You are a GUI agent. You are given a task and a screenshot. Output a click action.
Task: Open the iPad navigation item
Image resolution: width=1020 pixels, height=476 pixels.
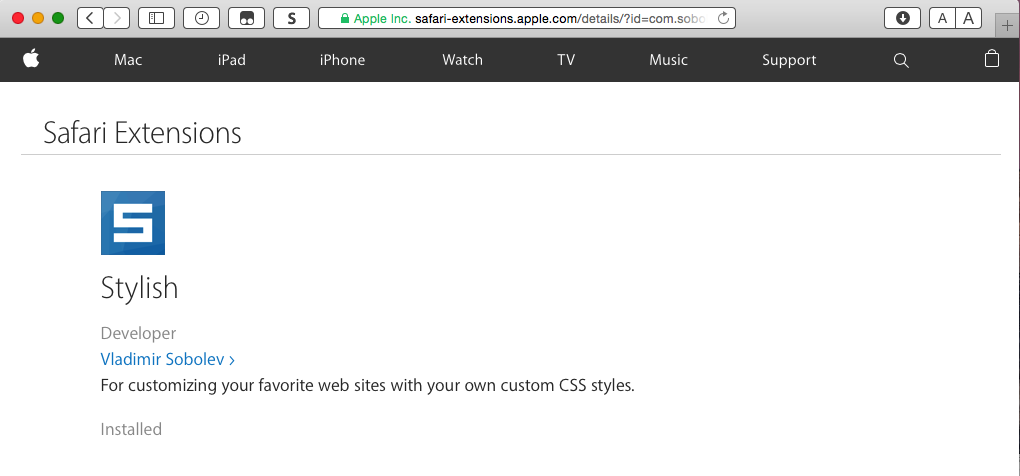tap(232, 60)
